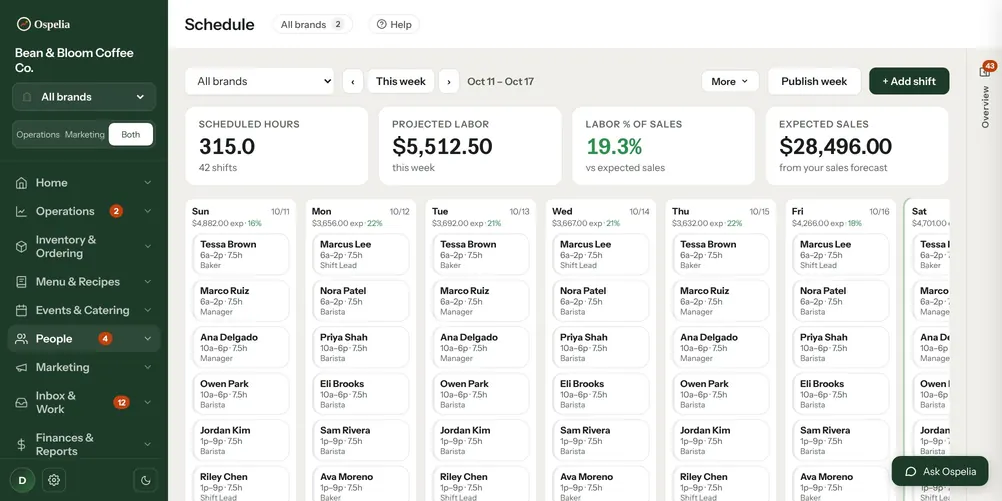
Task: Open Tessa Brown's Sunday Baker shift
Action: pos(240,254)
